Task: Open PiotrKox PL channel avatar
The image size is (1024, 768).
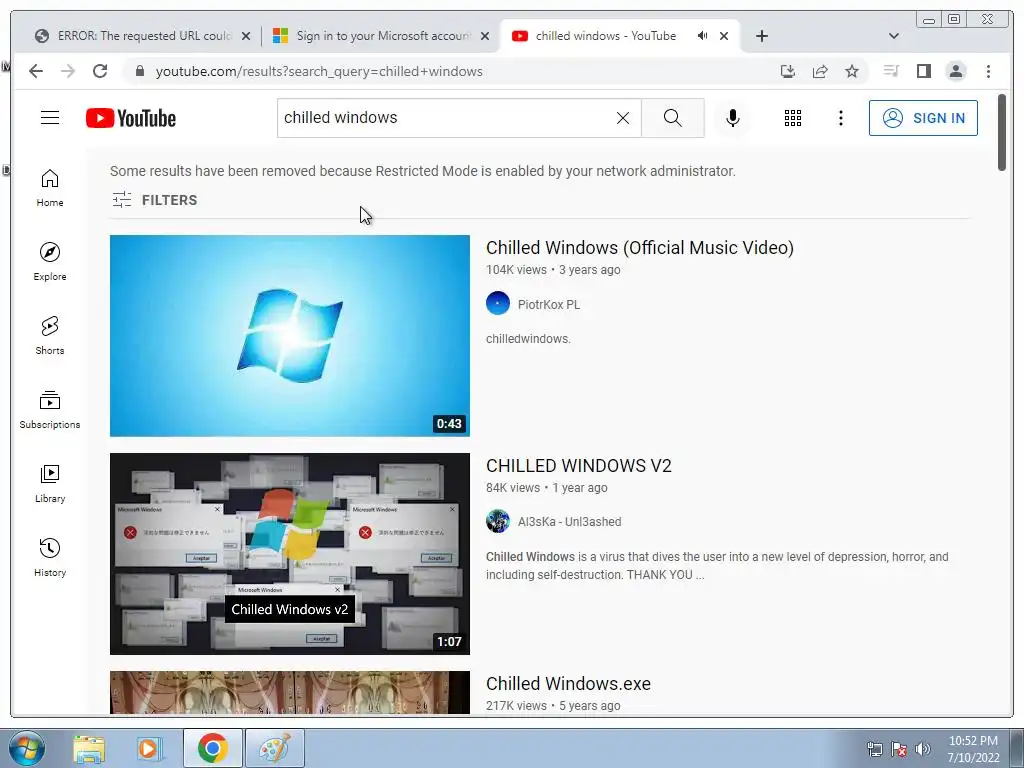Action: [x=498, y=304]
